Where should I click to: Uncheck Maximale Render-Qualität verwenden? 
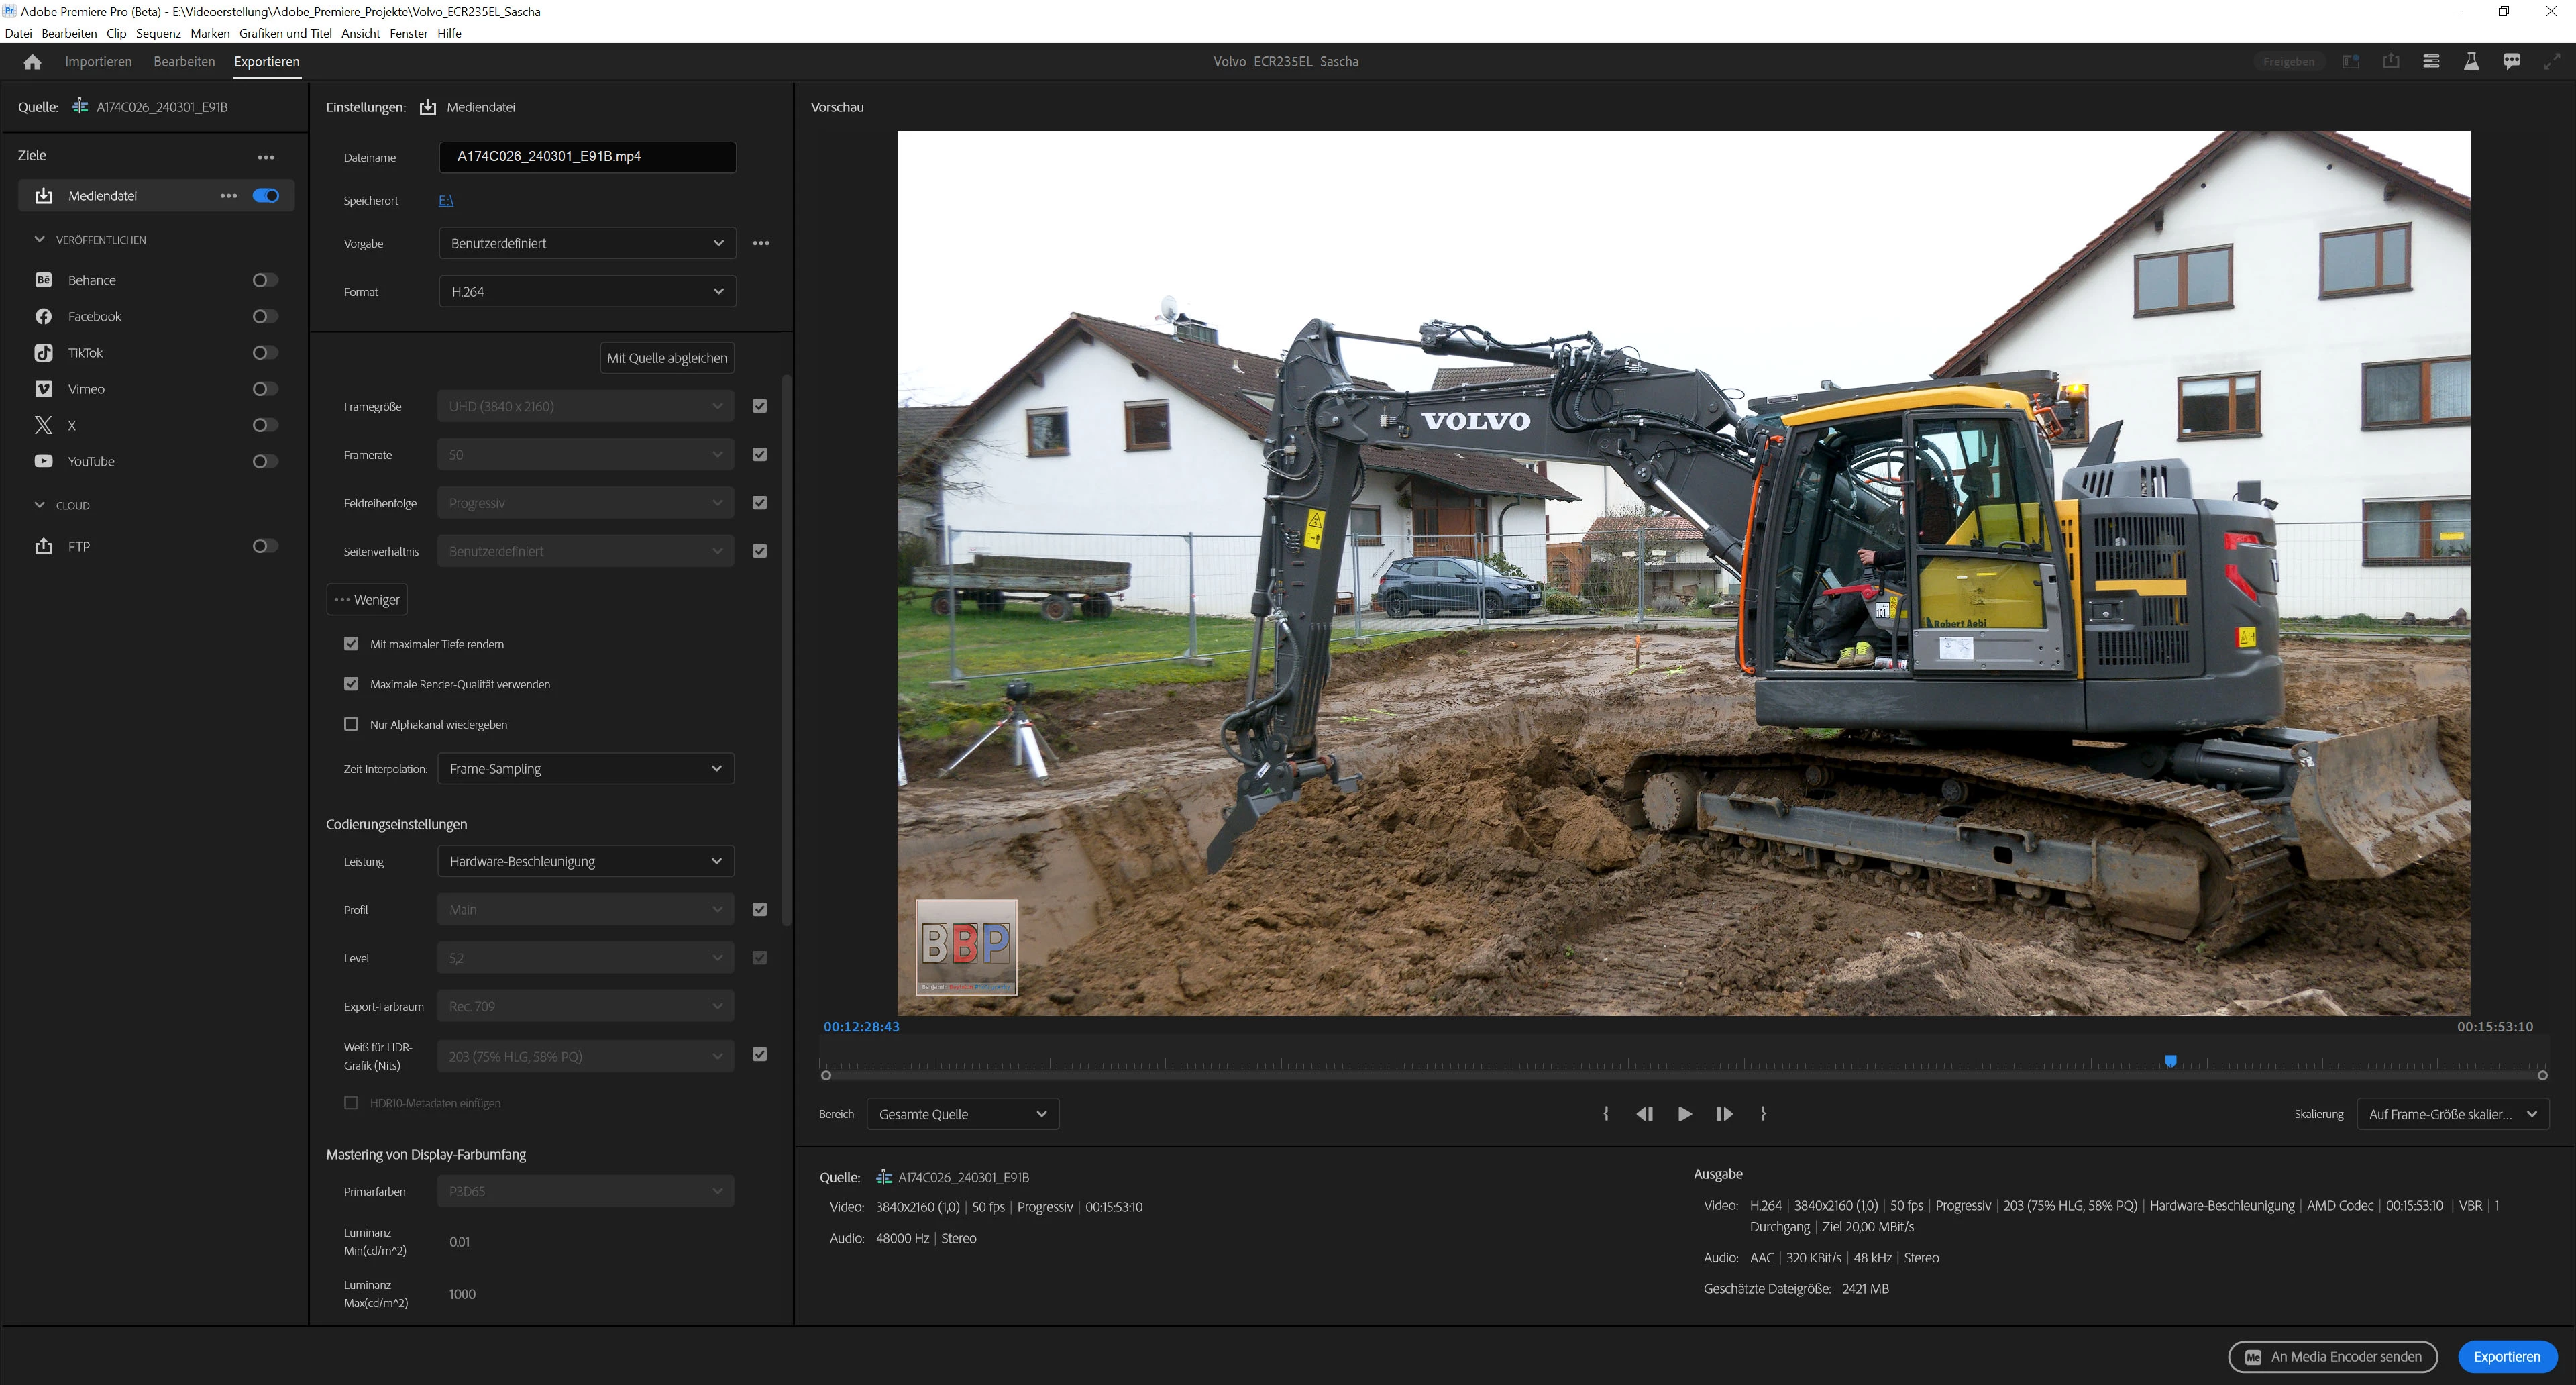click(x=351, y=684)
